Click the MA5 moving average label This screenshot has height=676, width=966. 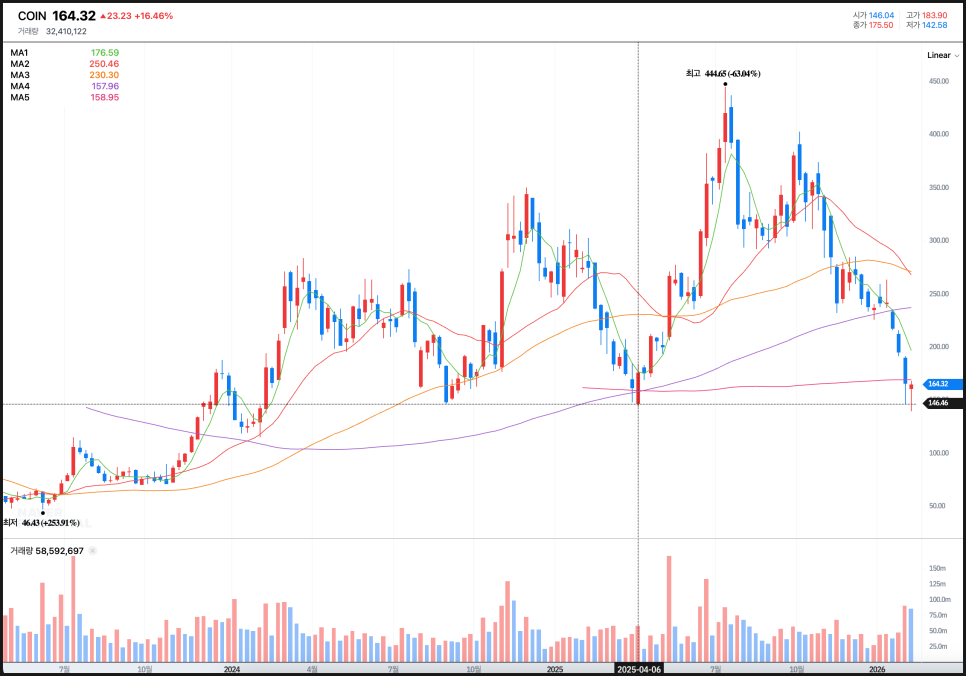[x=20, y=97]
